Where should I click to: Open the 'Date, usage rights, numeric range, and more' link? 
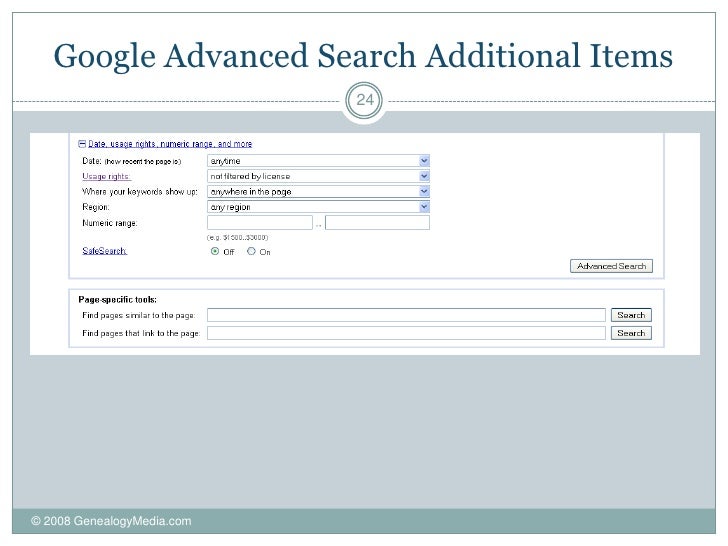170,144
